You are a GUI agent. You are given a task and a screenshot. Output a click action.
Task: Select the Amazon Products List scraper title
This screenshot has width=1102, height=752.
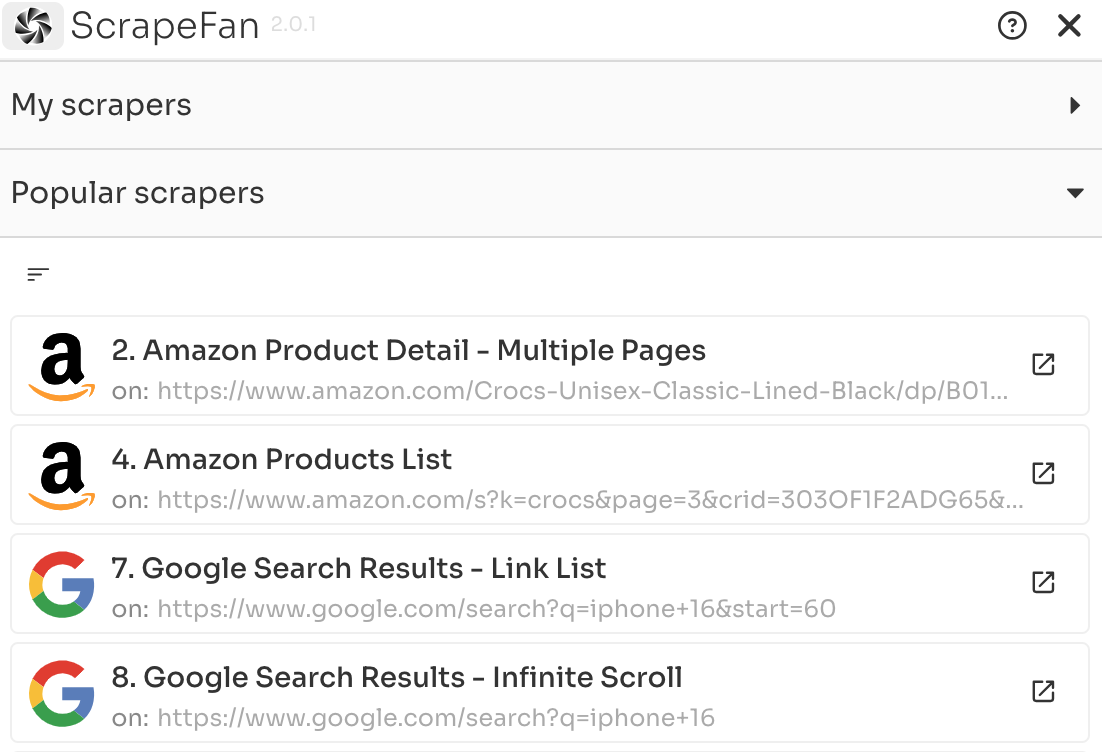point(282,459)
